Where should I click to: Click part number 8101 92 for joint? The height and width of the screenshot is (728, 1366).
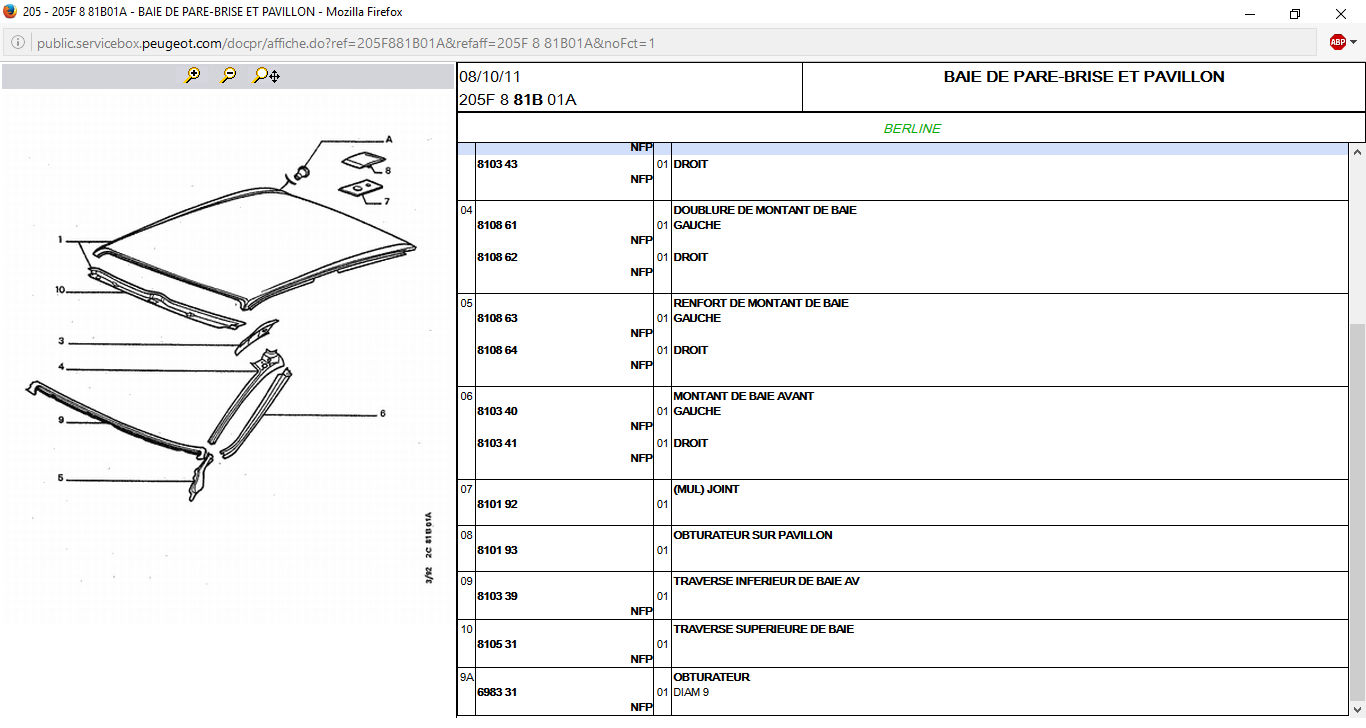coord(497,505)
